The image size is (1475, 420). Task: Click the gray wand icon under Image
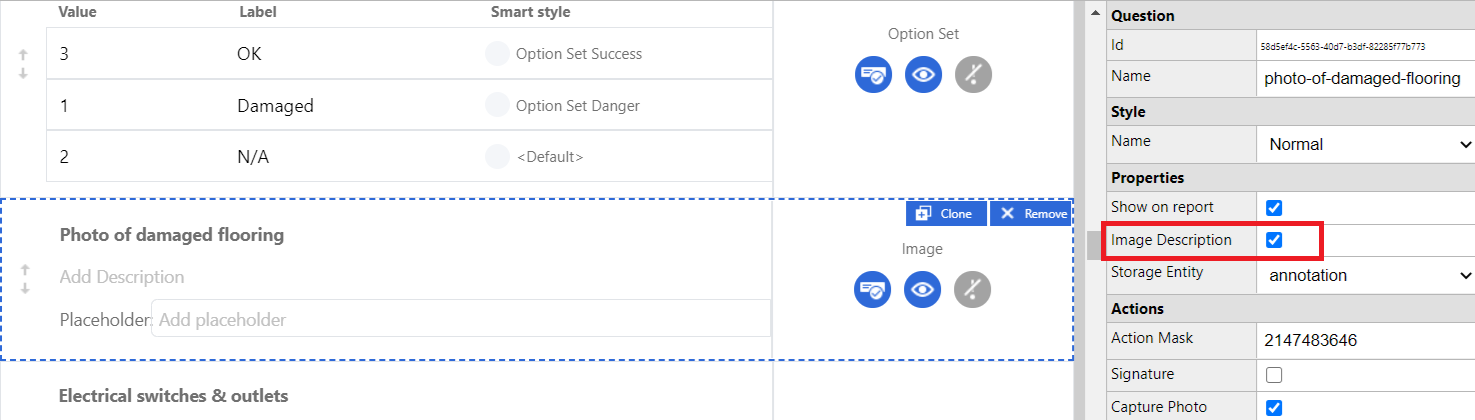(x=973, y=290)
